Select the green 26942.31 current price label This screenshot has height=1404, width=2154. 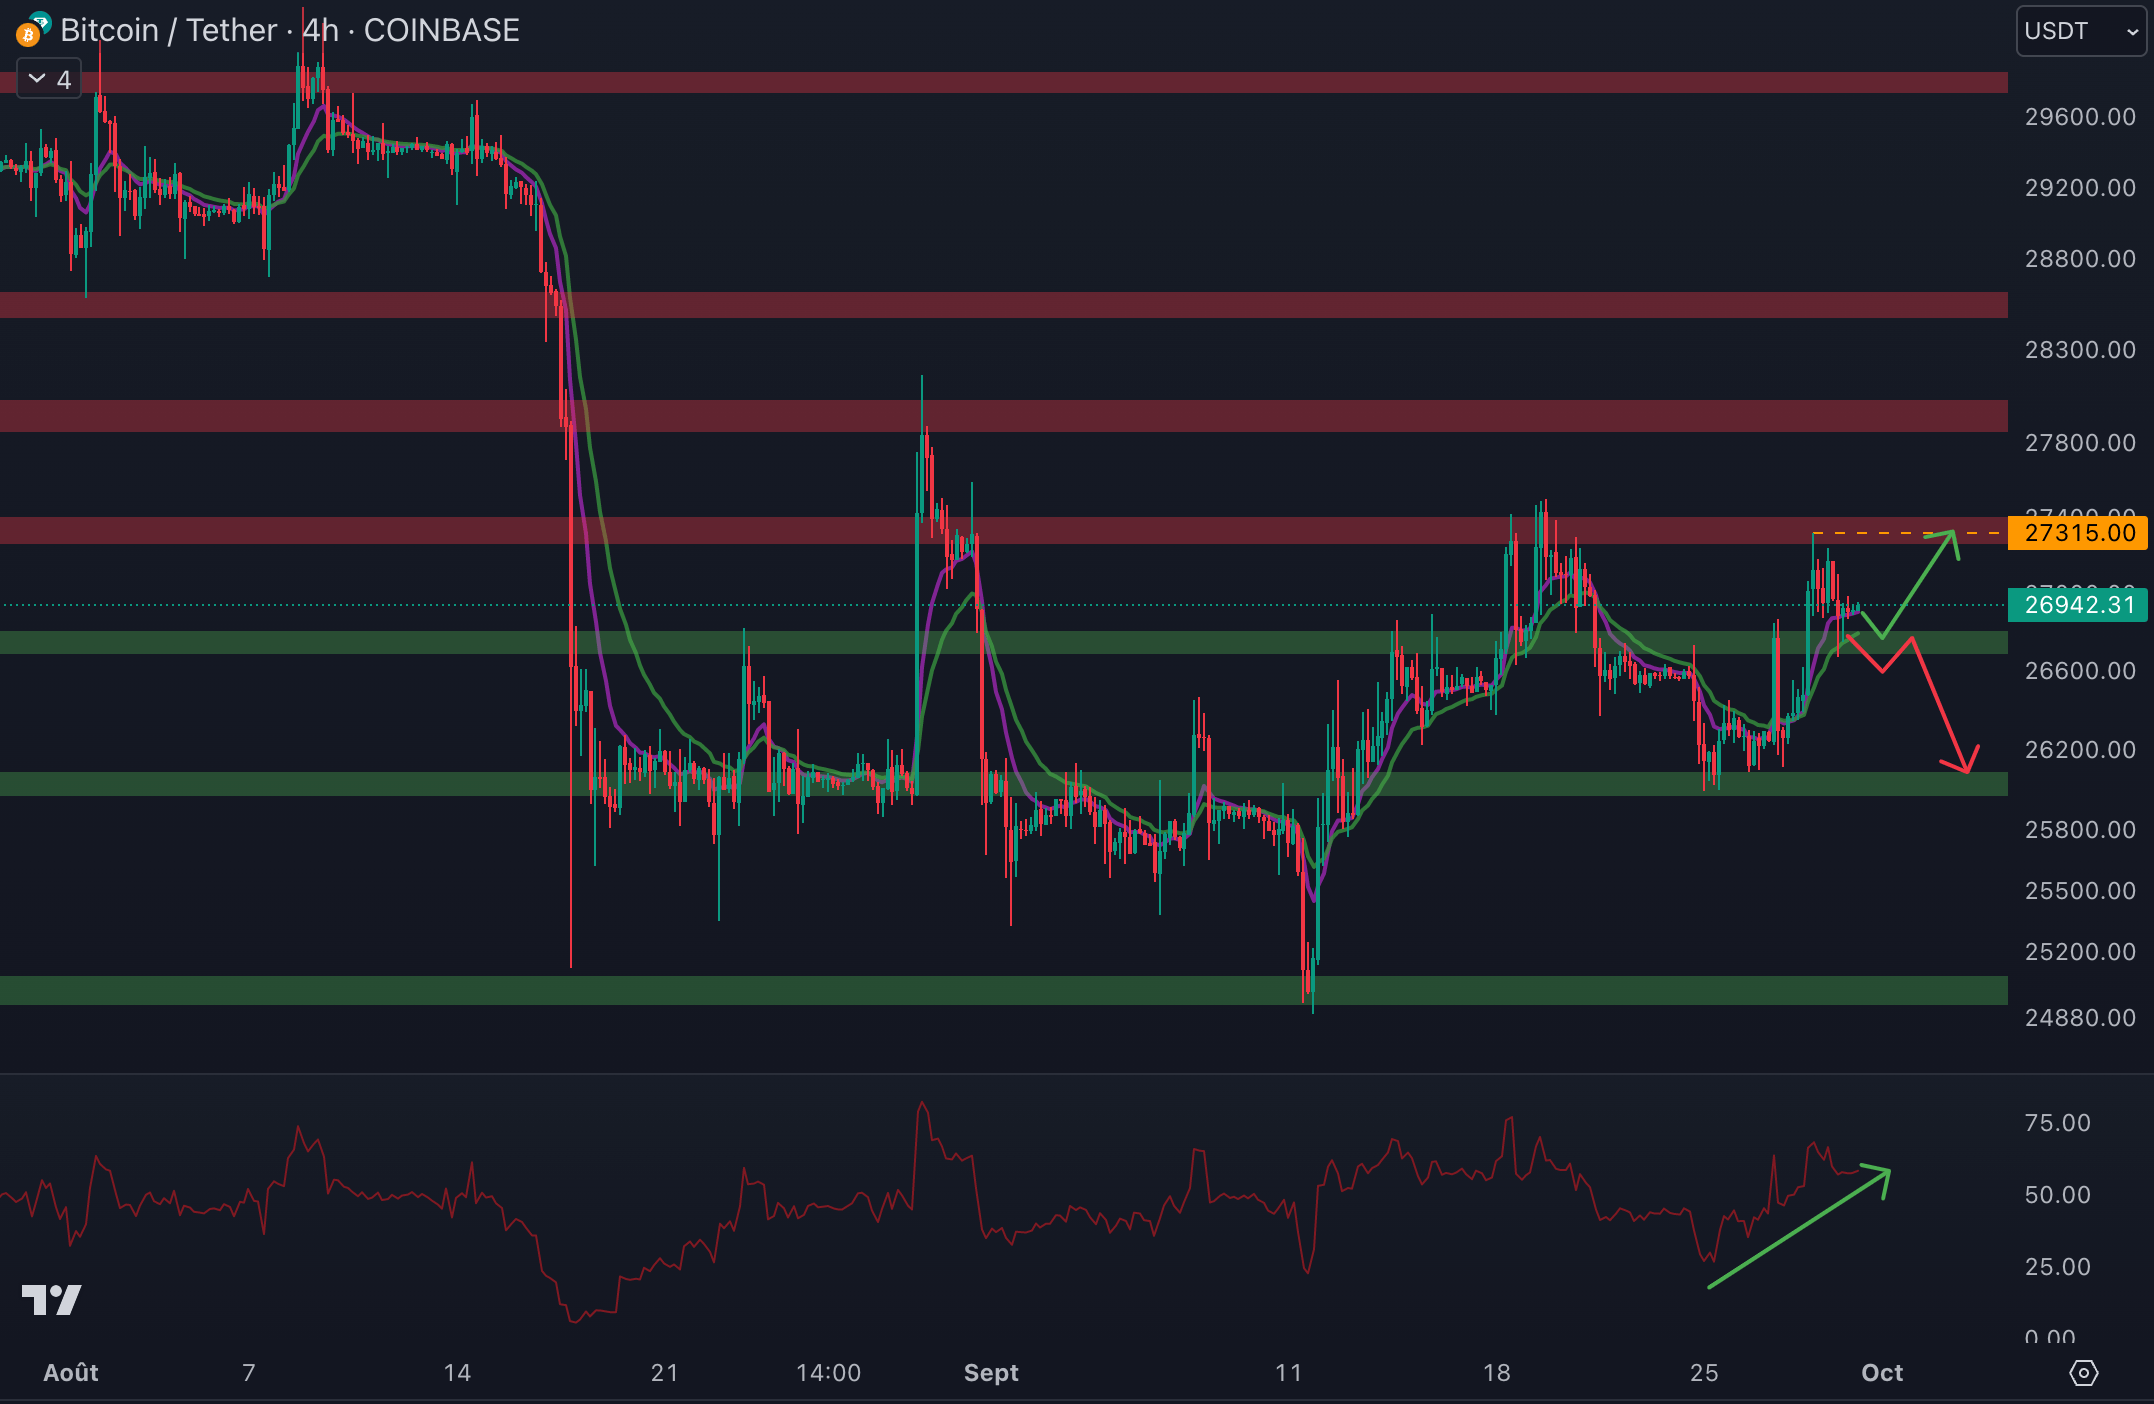2078,605
